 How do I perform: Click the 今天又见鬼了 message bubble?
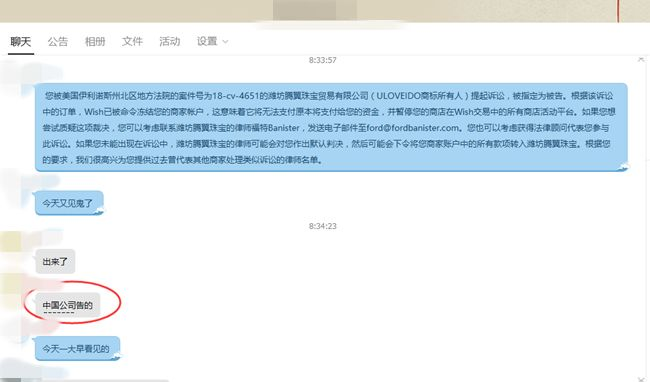pos(69,203)
